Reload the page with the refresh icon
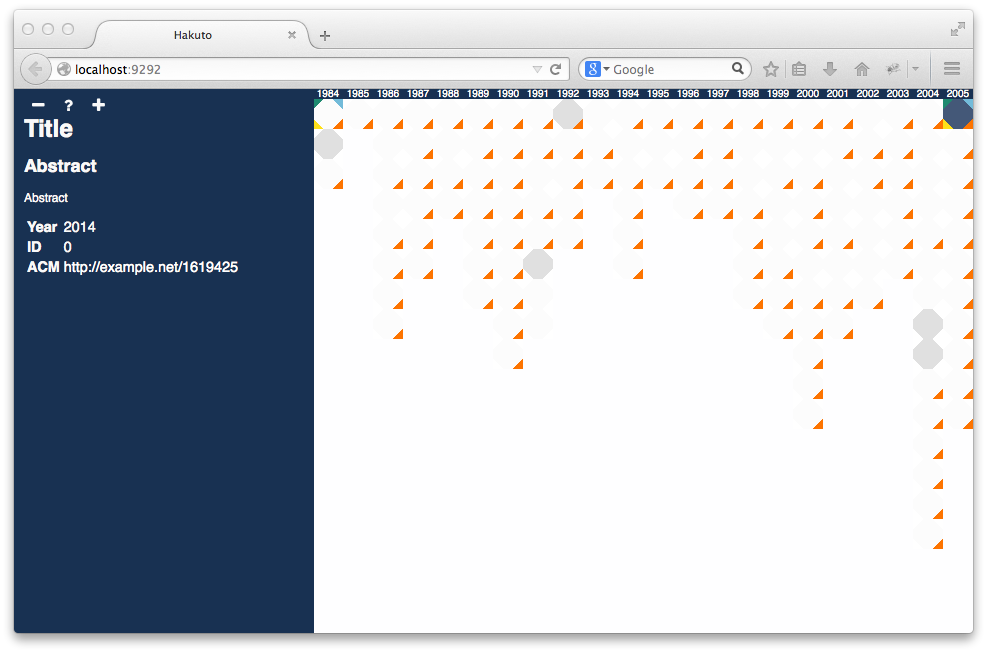987x653 pixels. (555, 69)
